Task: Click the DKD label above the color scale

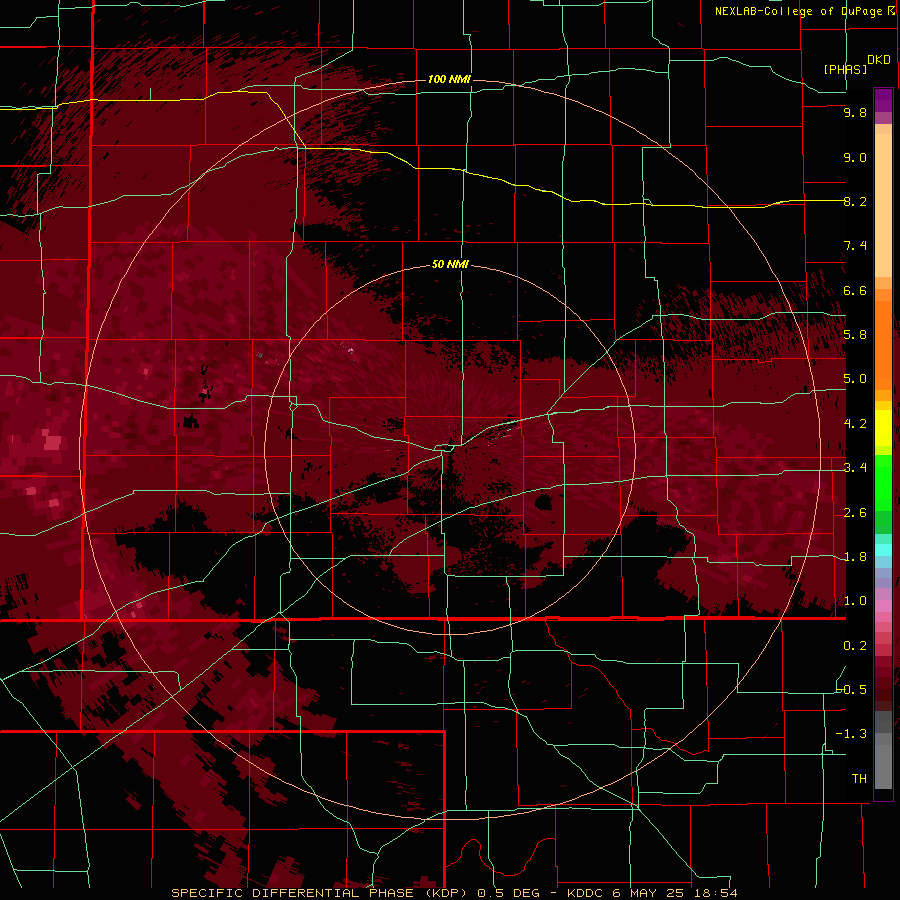Action: (878, 60)
